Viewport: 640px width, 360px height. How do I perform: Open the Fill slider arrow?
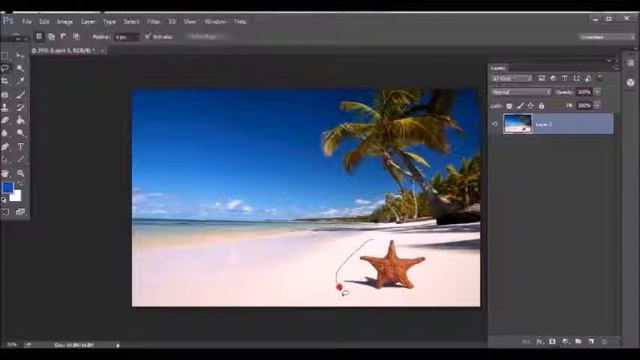click(597, 105)
